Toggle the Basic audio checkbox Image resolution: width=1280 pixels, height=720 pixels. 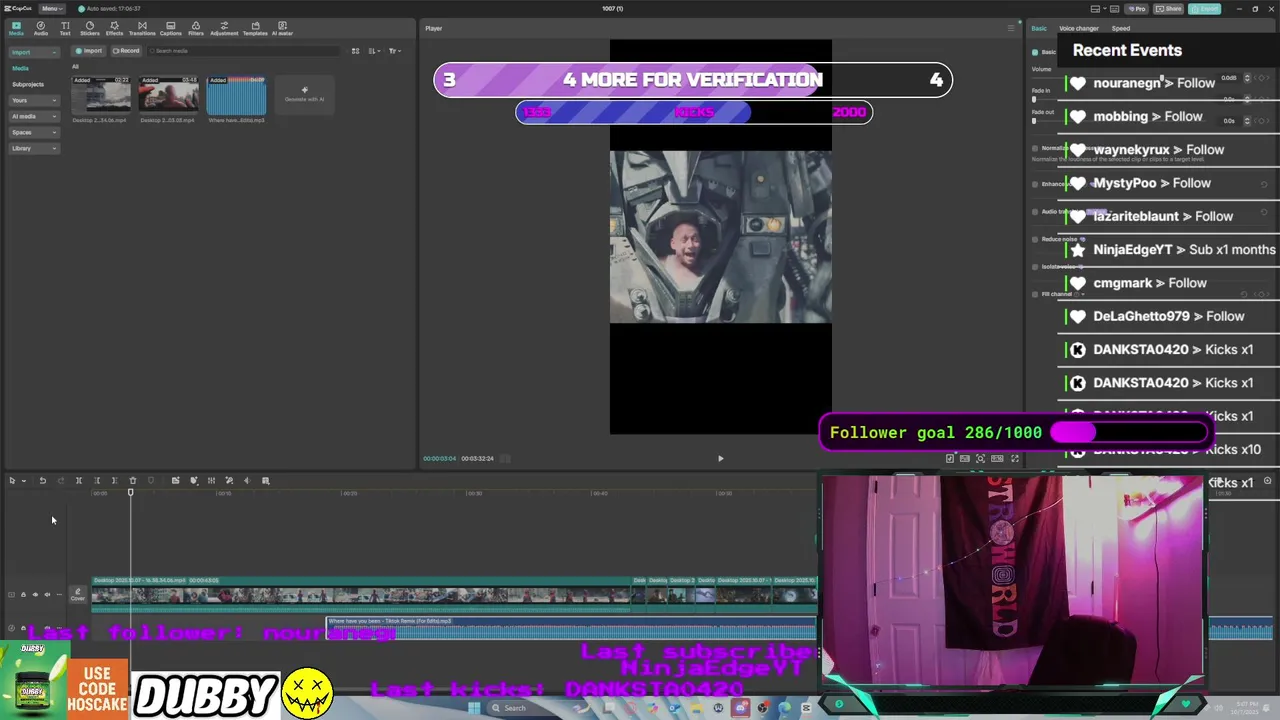coord(1035,52)
